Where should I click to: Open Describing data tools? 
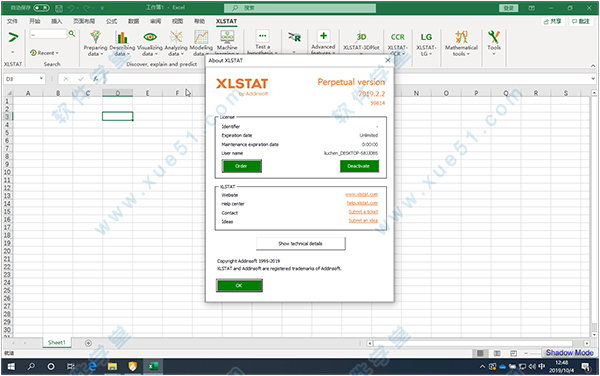[122, 37]
